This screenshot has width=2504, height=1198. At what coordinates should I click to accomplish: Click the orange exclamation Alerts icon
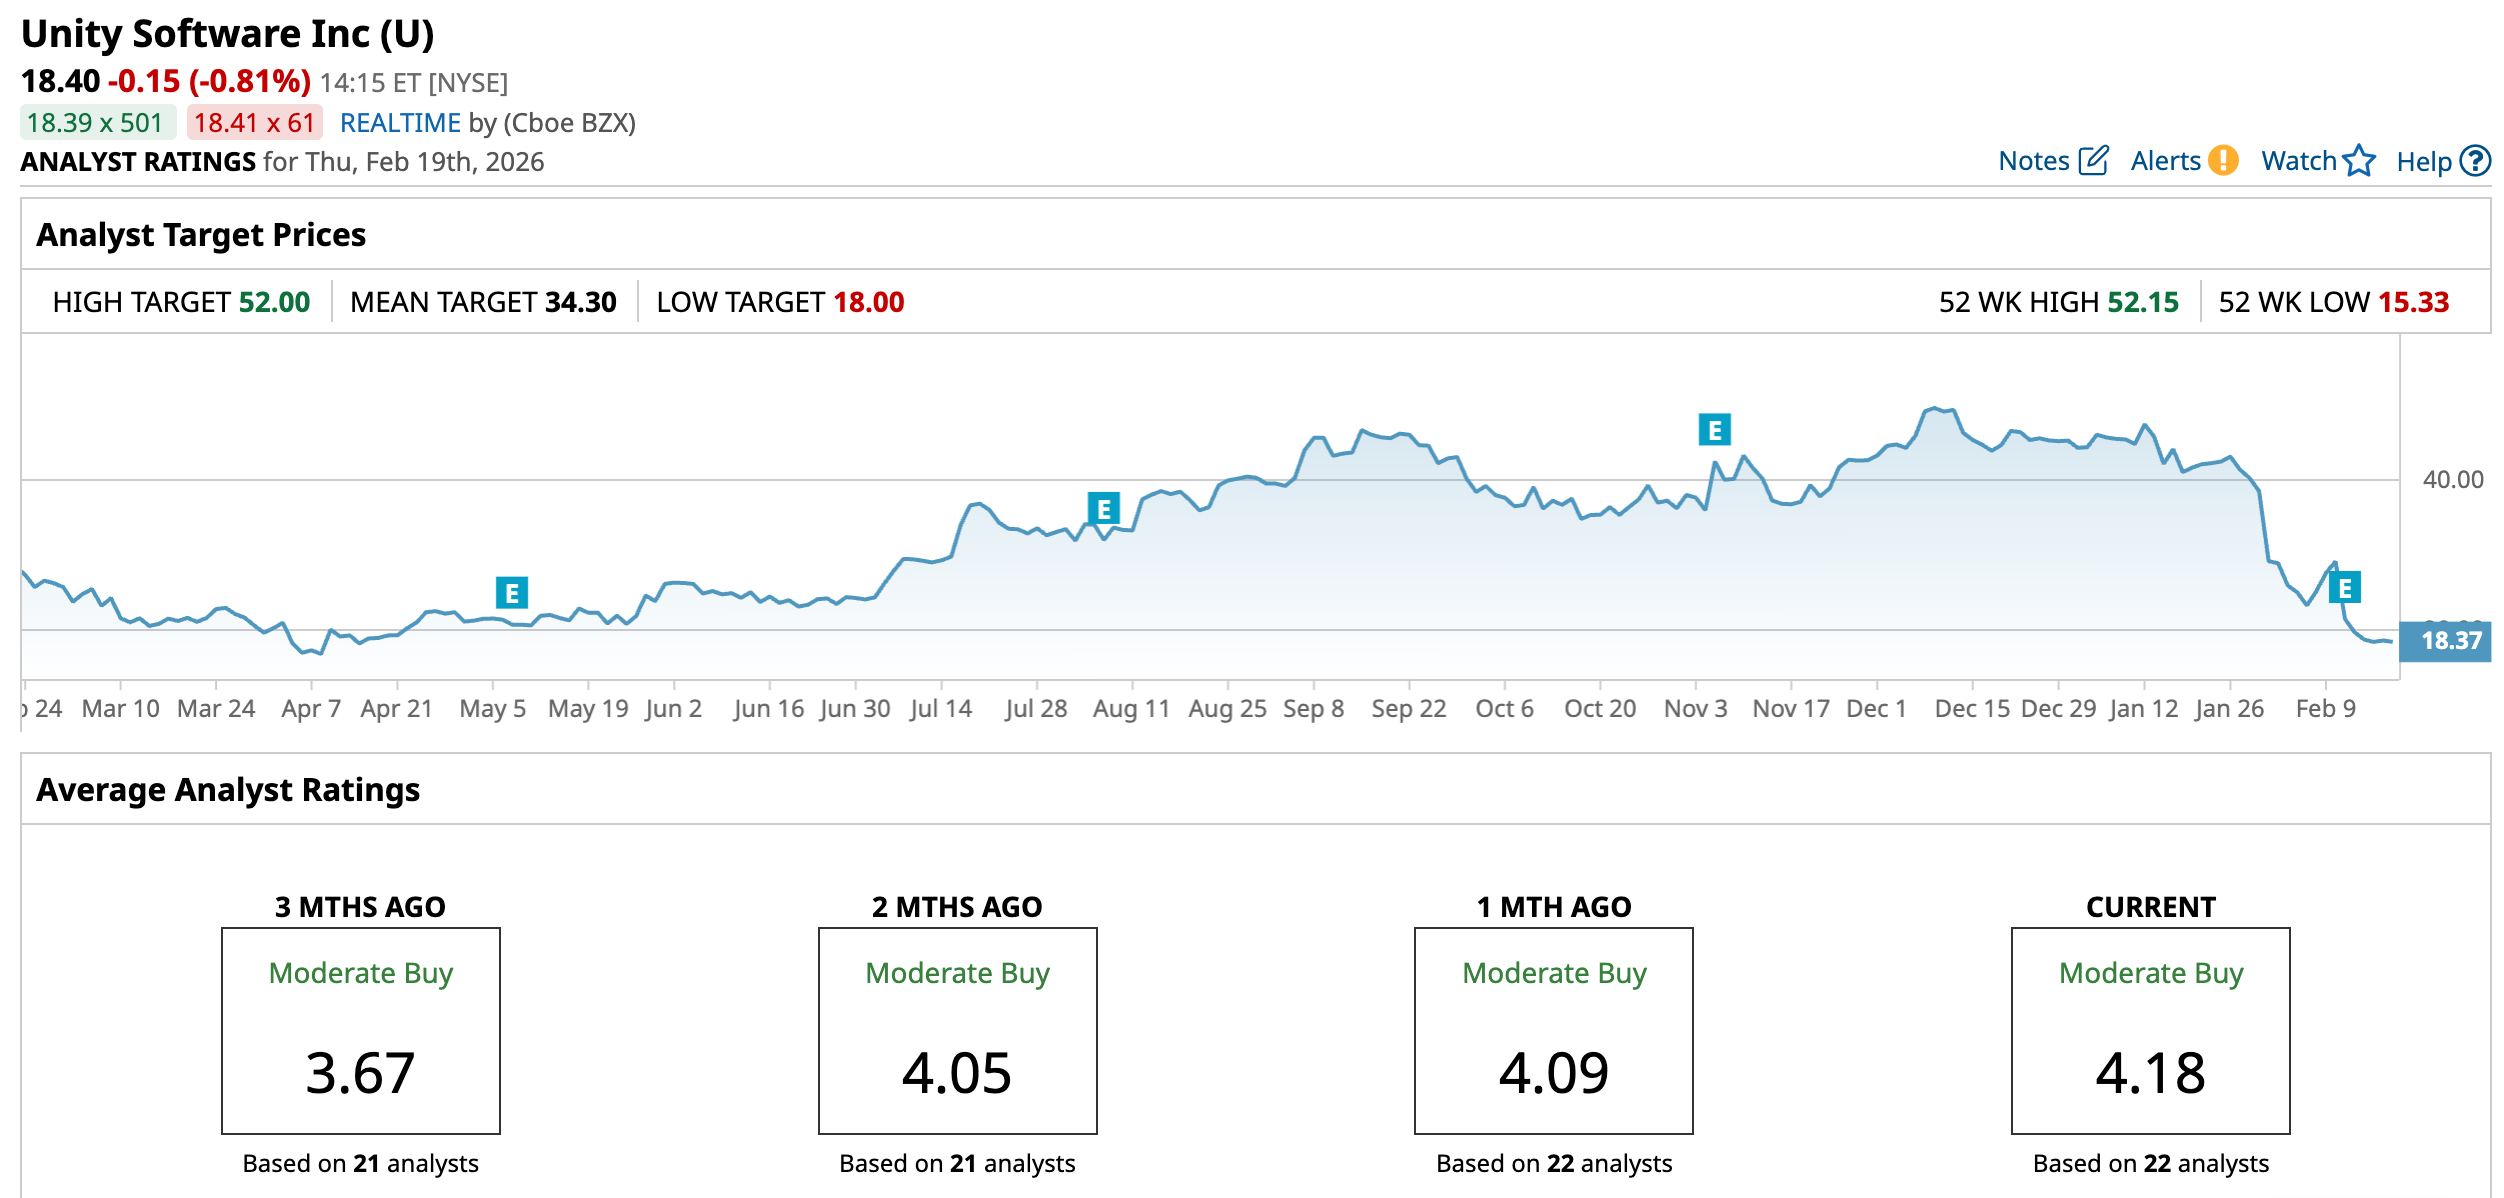(2223, 161)
